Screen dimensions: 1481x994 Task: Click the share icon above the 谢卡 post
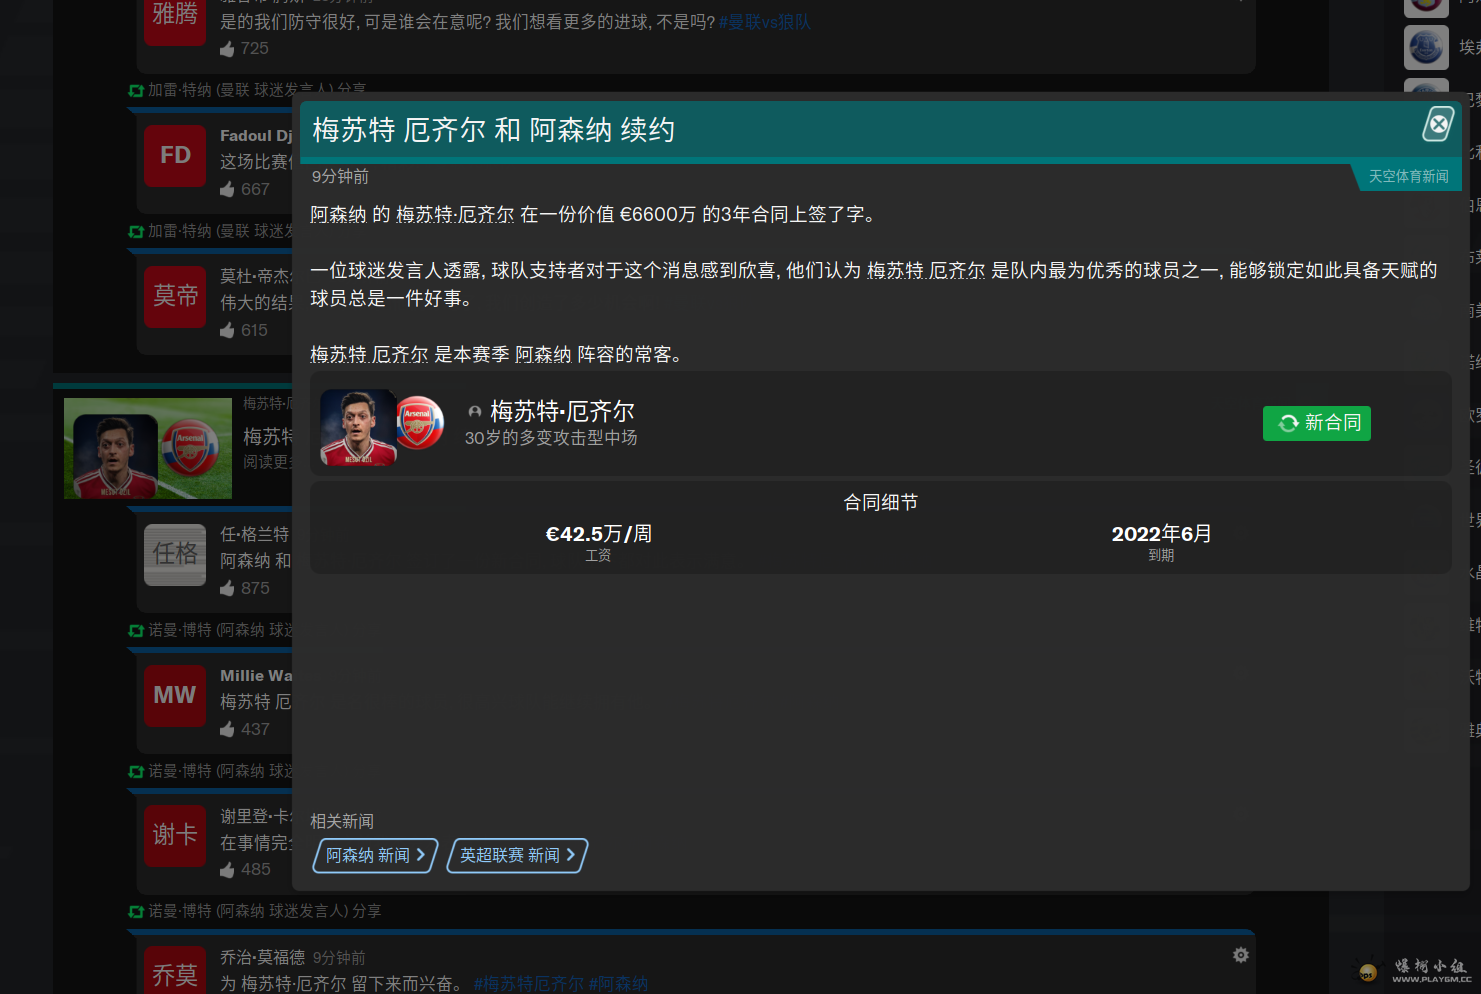click(x=136, y=771)
